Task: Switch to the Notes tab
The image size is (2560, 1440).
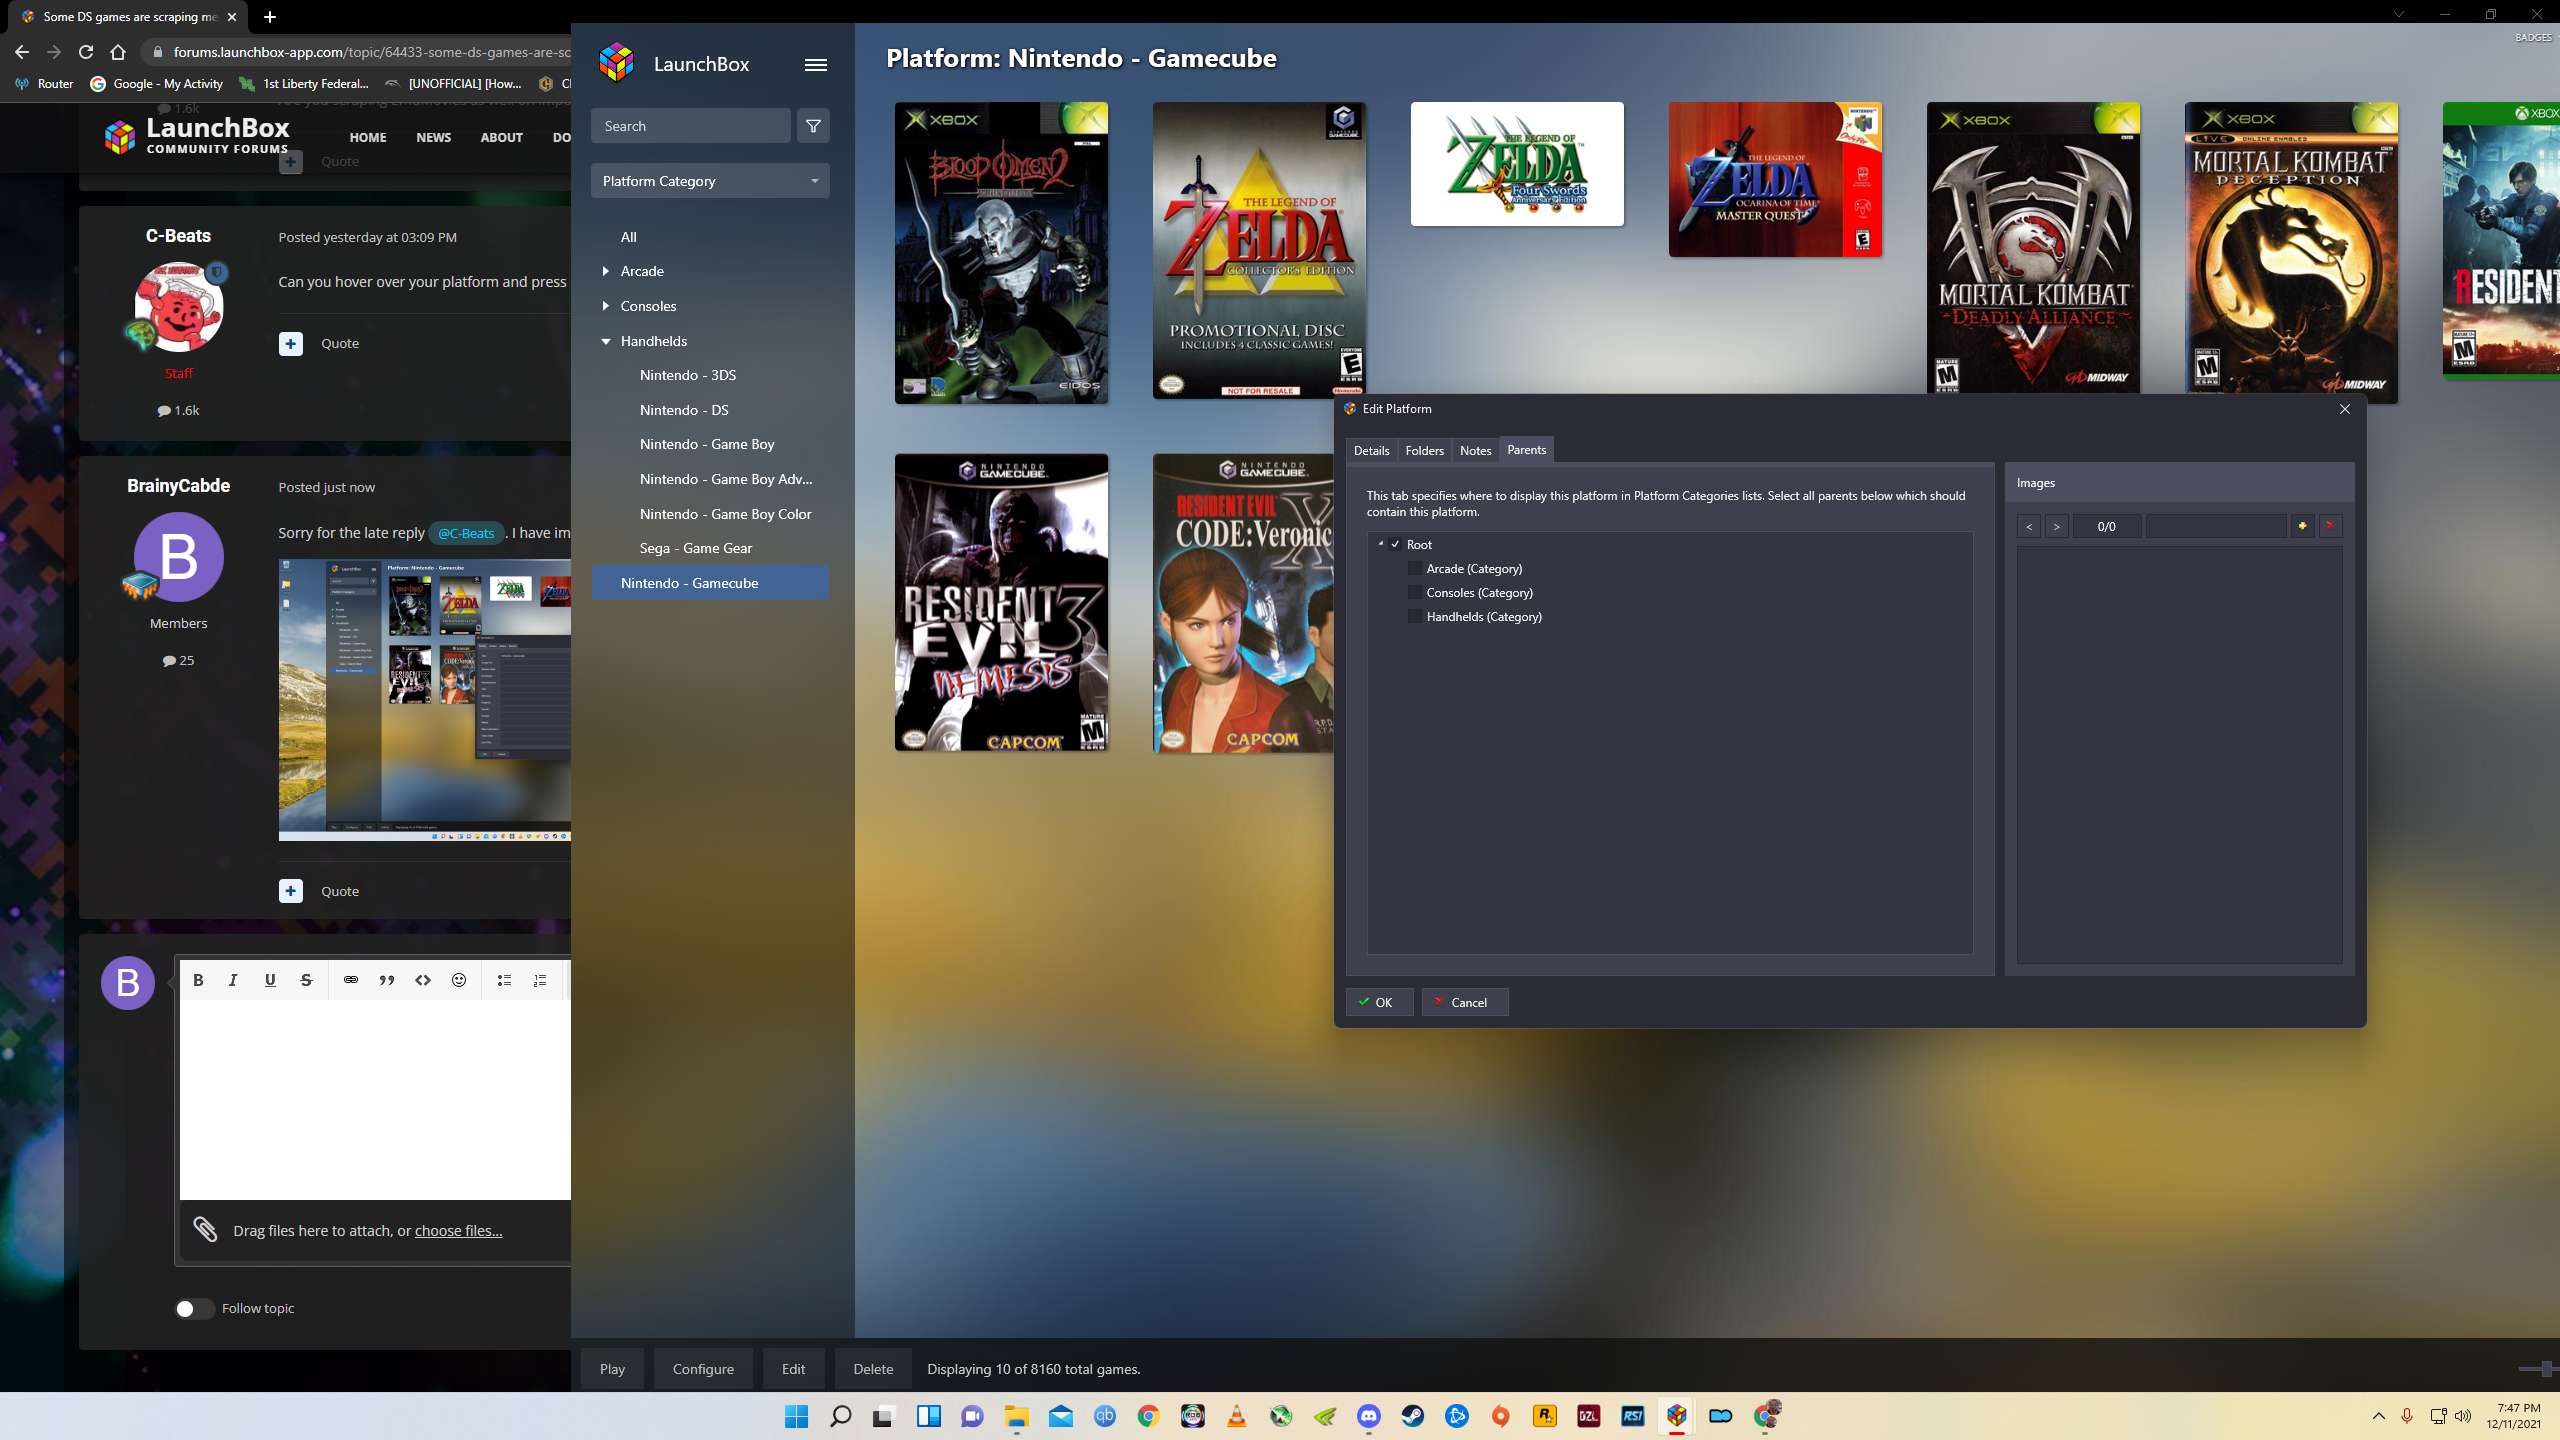Action: pos(1475,451)
